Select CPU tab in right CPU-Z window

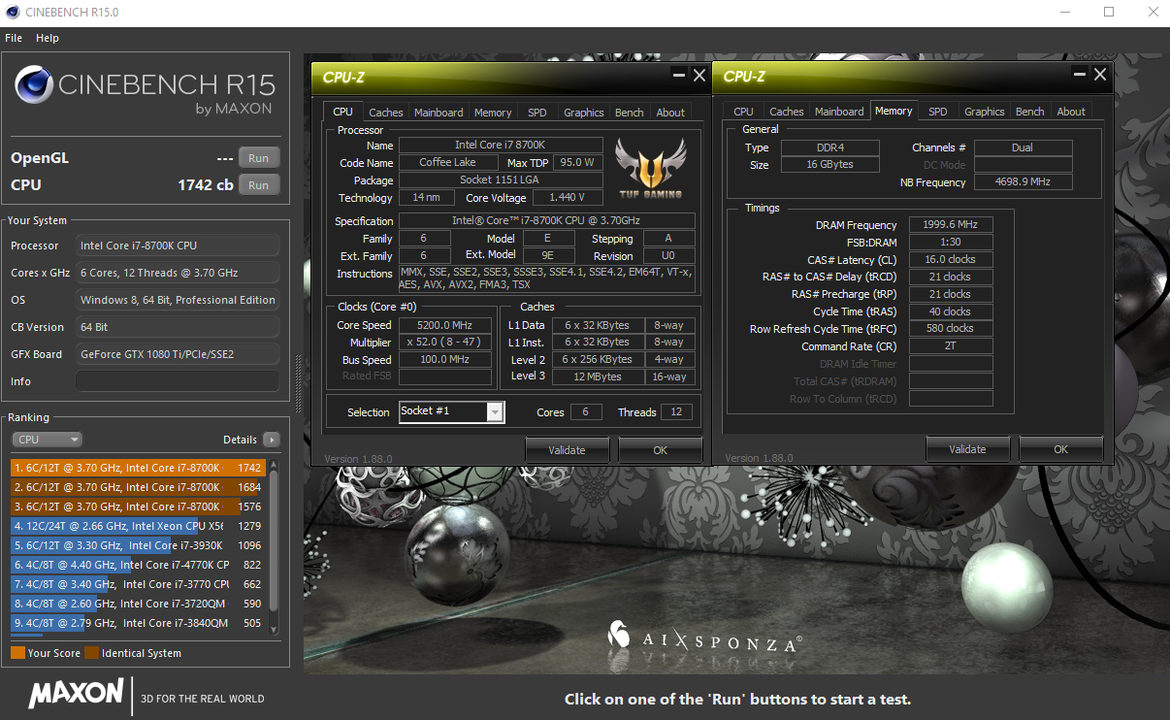tap(743, 111)
